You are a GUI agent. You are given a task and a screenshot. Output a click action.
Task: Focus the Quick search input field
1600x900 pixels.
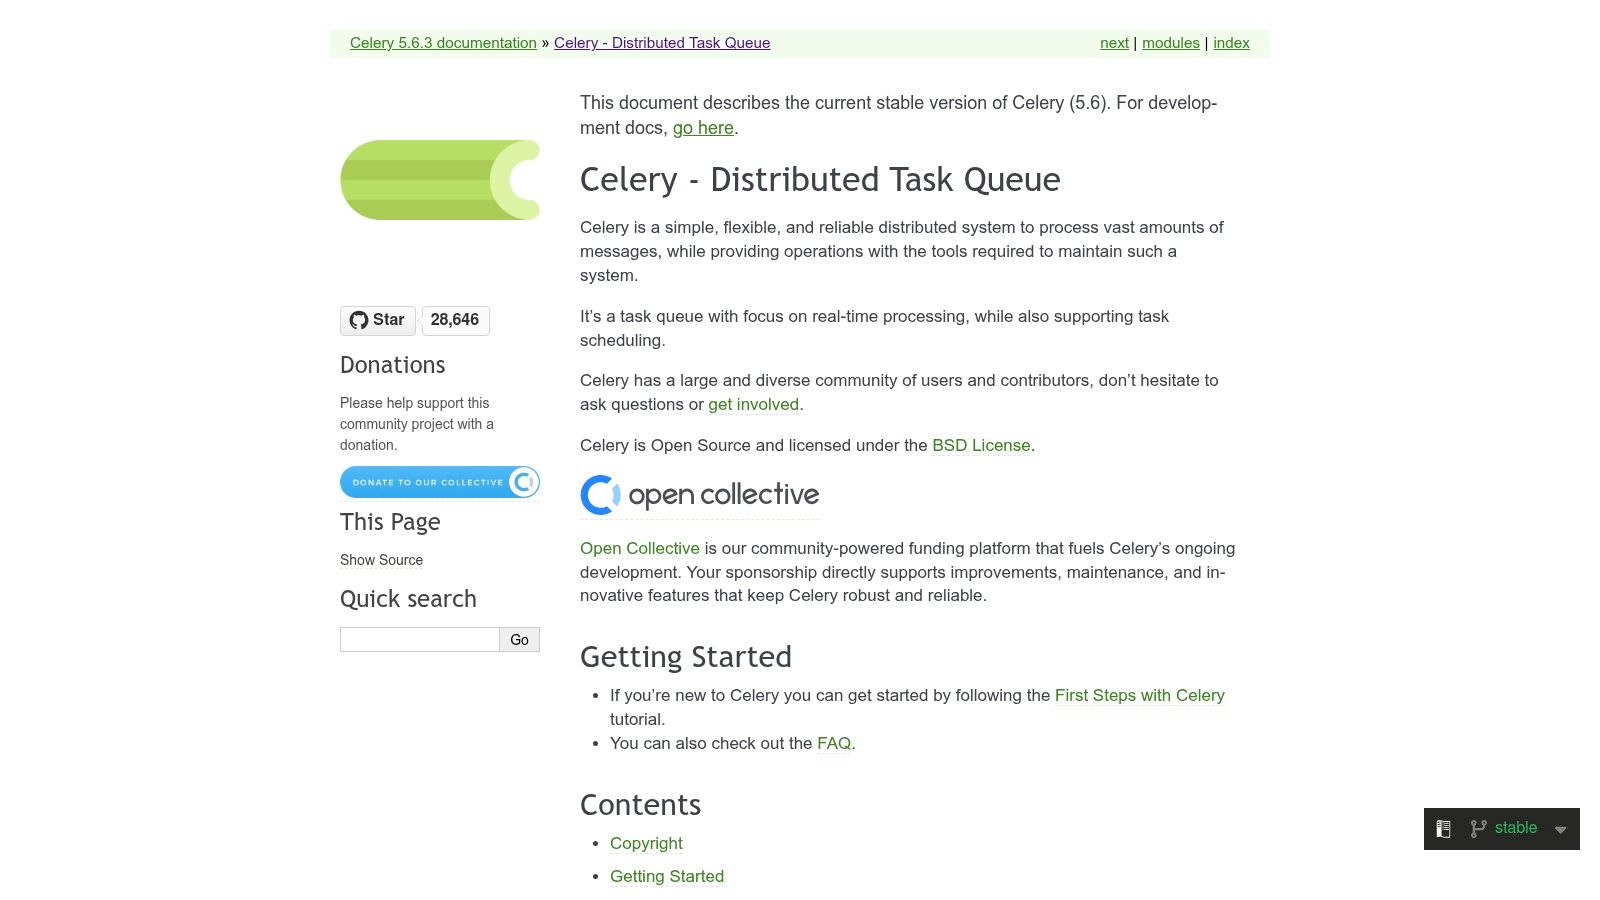[x=420, y=640]
